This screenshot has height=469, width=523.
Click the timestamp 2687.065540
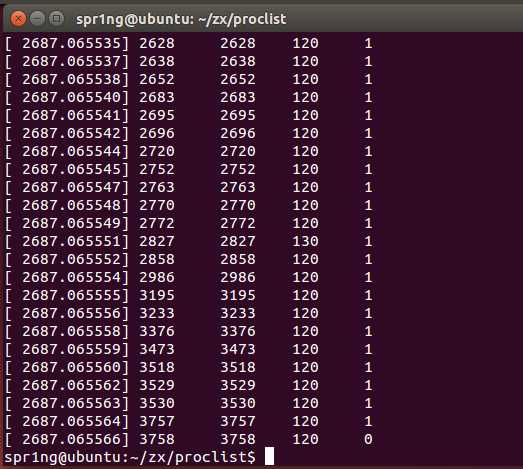tap(71, 97)
